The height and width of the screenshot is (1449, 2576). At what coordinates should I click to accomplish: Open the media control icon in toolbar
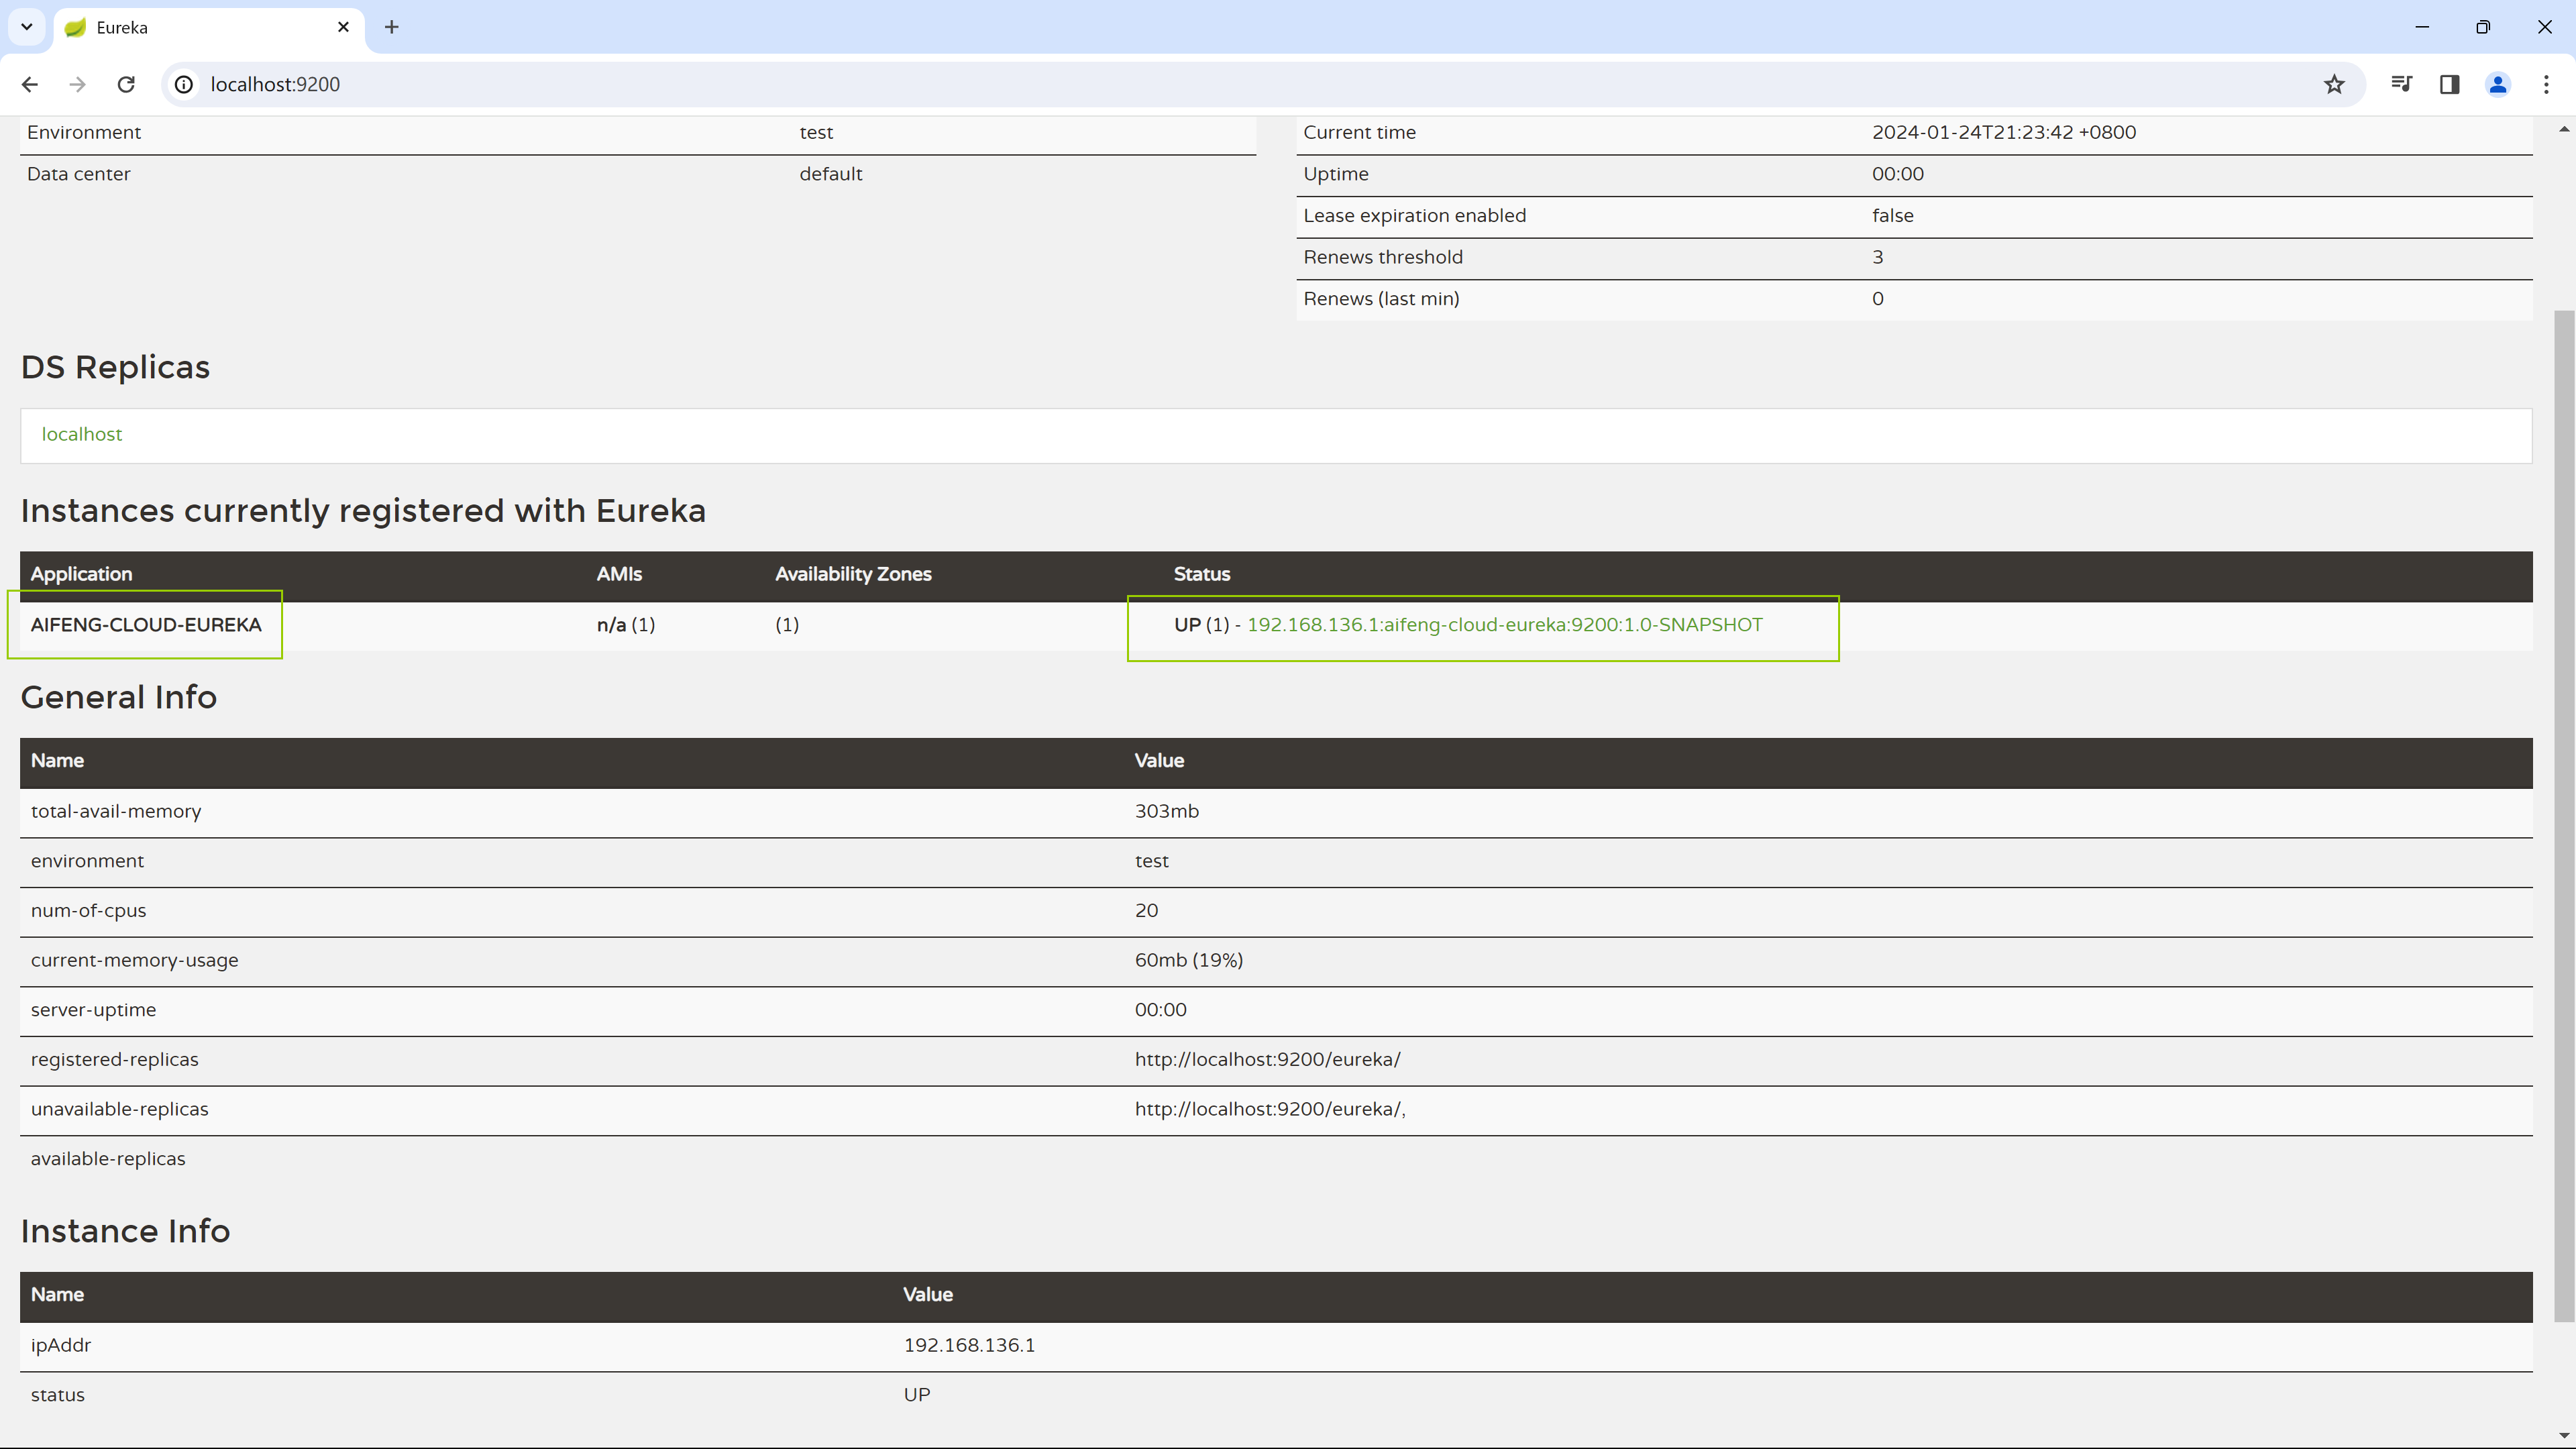[x=2401, y=85]
